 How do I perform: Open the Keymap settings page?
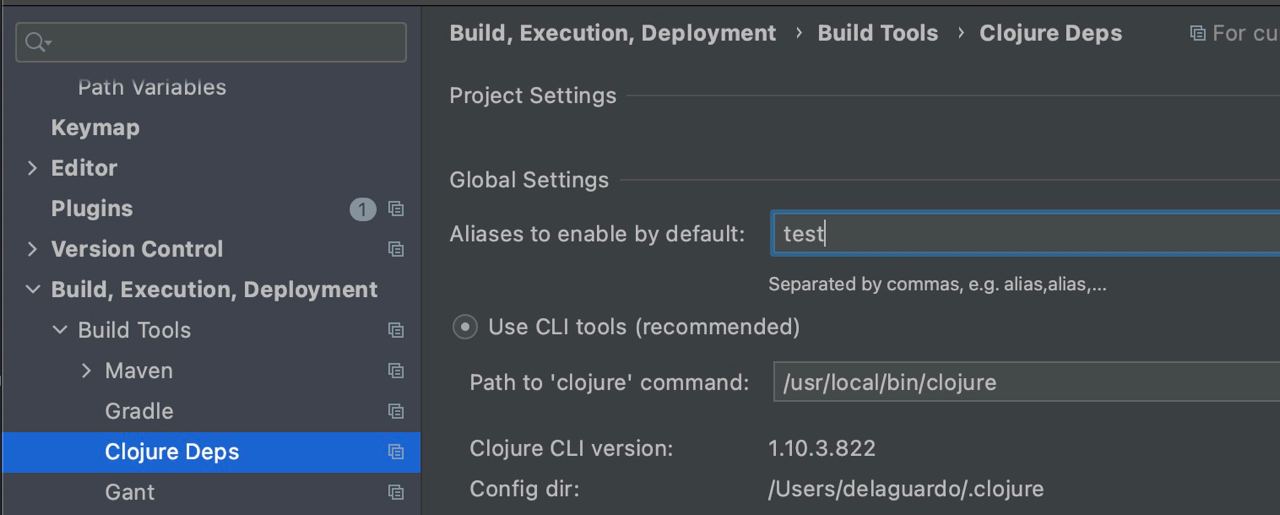(x=95, y=128)
